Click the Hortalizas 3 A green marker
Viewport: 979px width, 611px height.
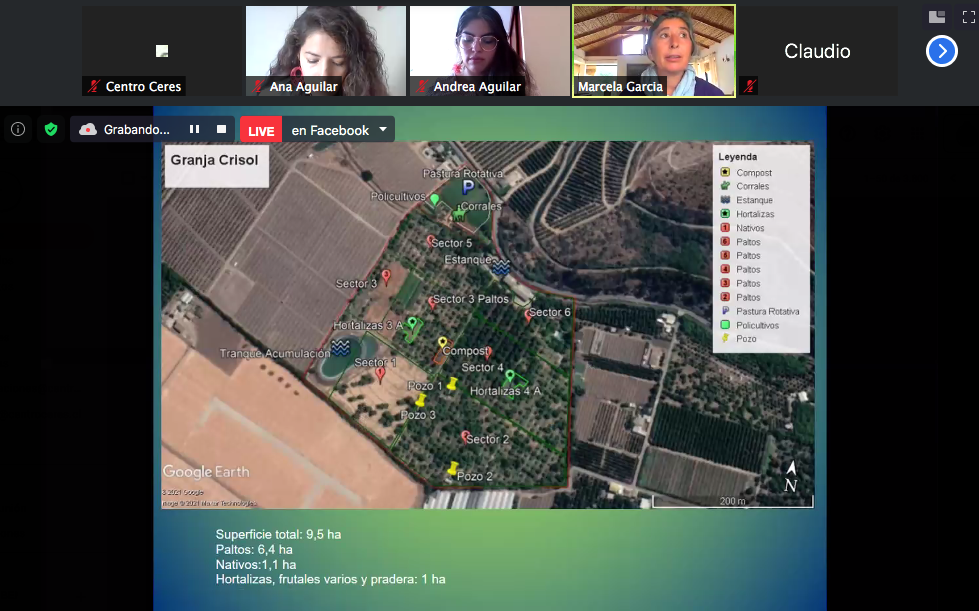[x=412, y=323]
